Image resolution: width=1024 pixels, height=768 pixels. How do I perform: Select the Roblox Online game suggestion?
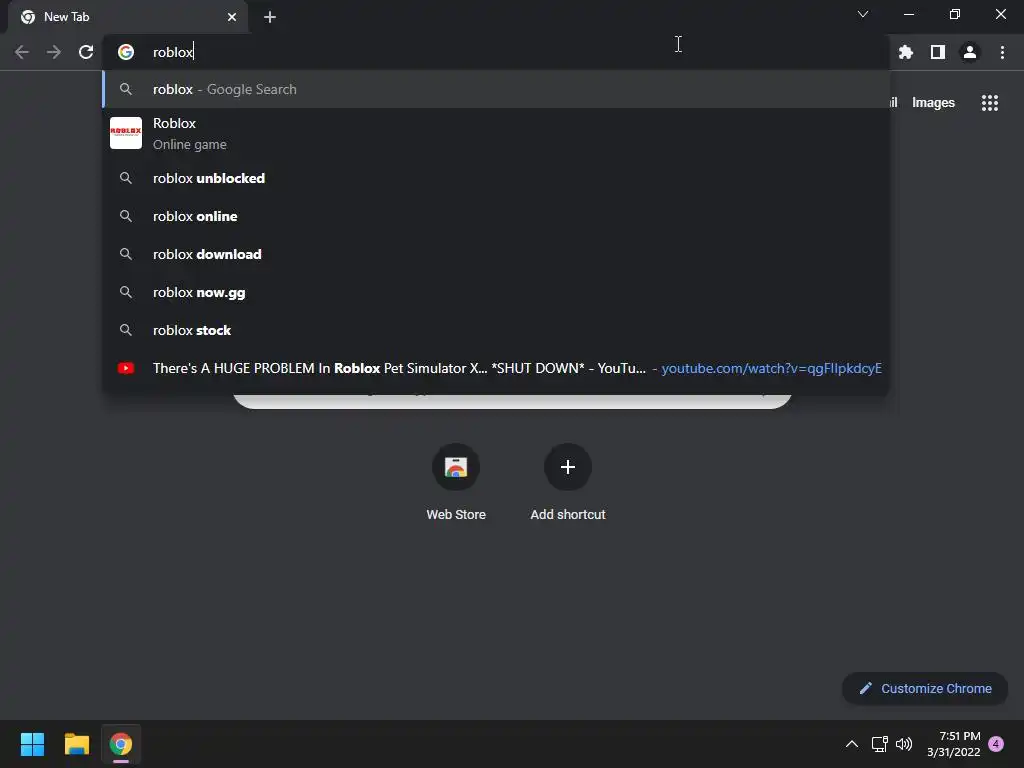(496, 133)
